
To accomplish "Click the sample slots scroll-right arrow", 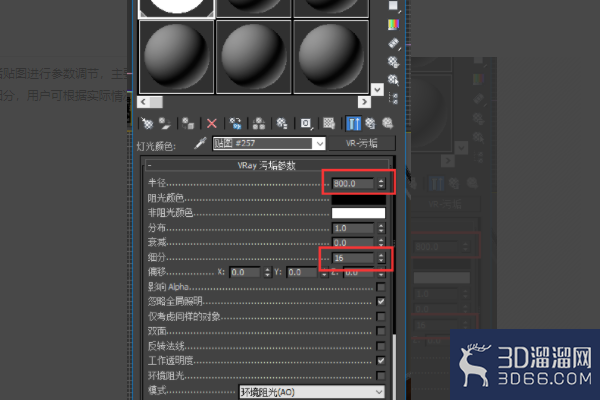I will [x=364, y=102].
